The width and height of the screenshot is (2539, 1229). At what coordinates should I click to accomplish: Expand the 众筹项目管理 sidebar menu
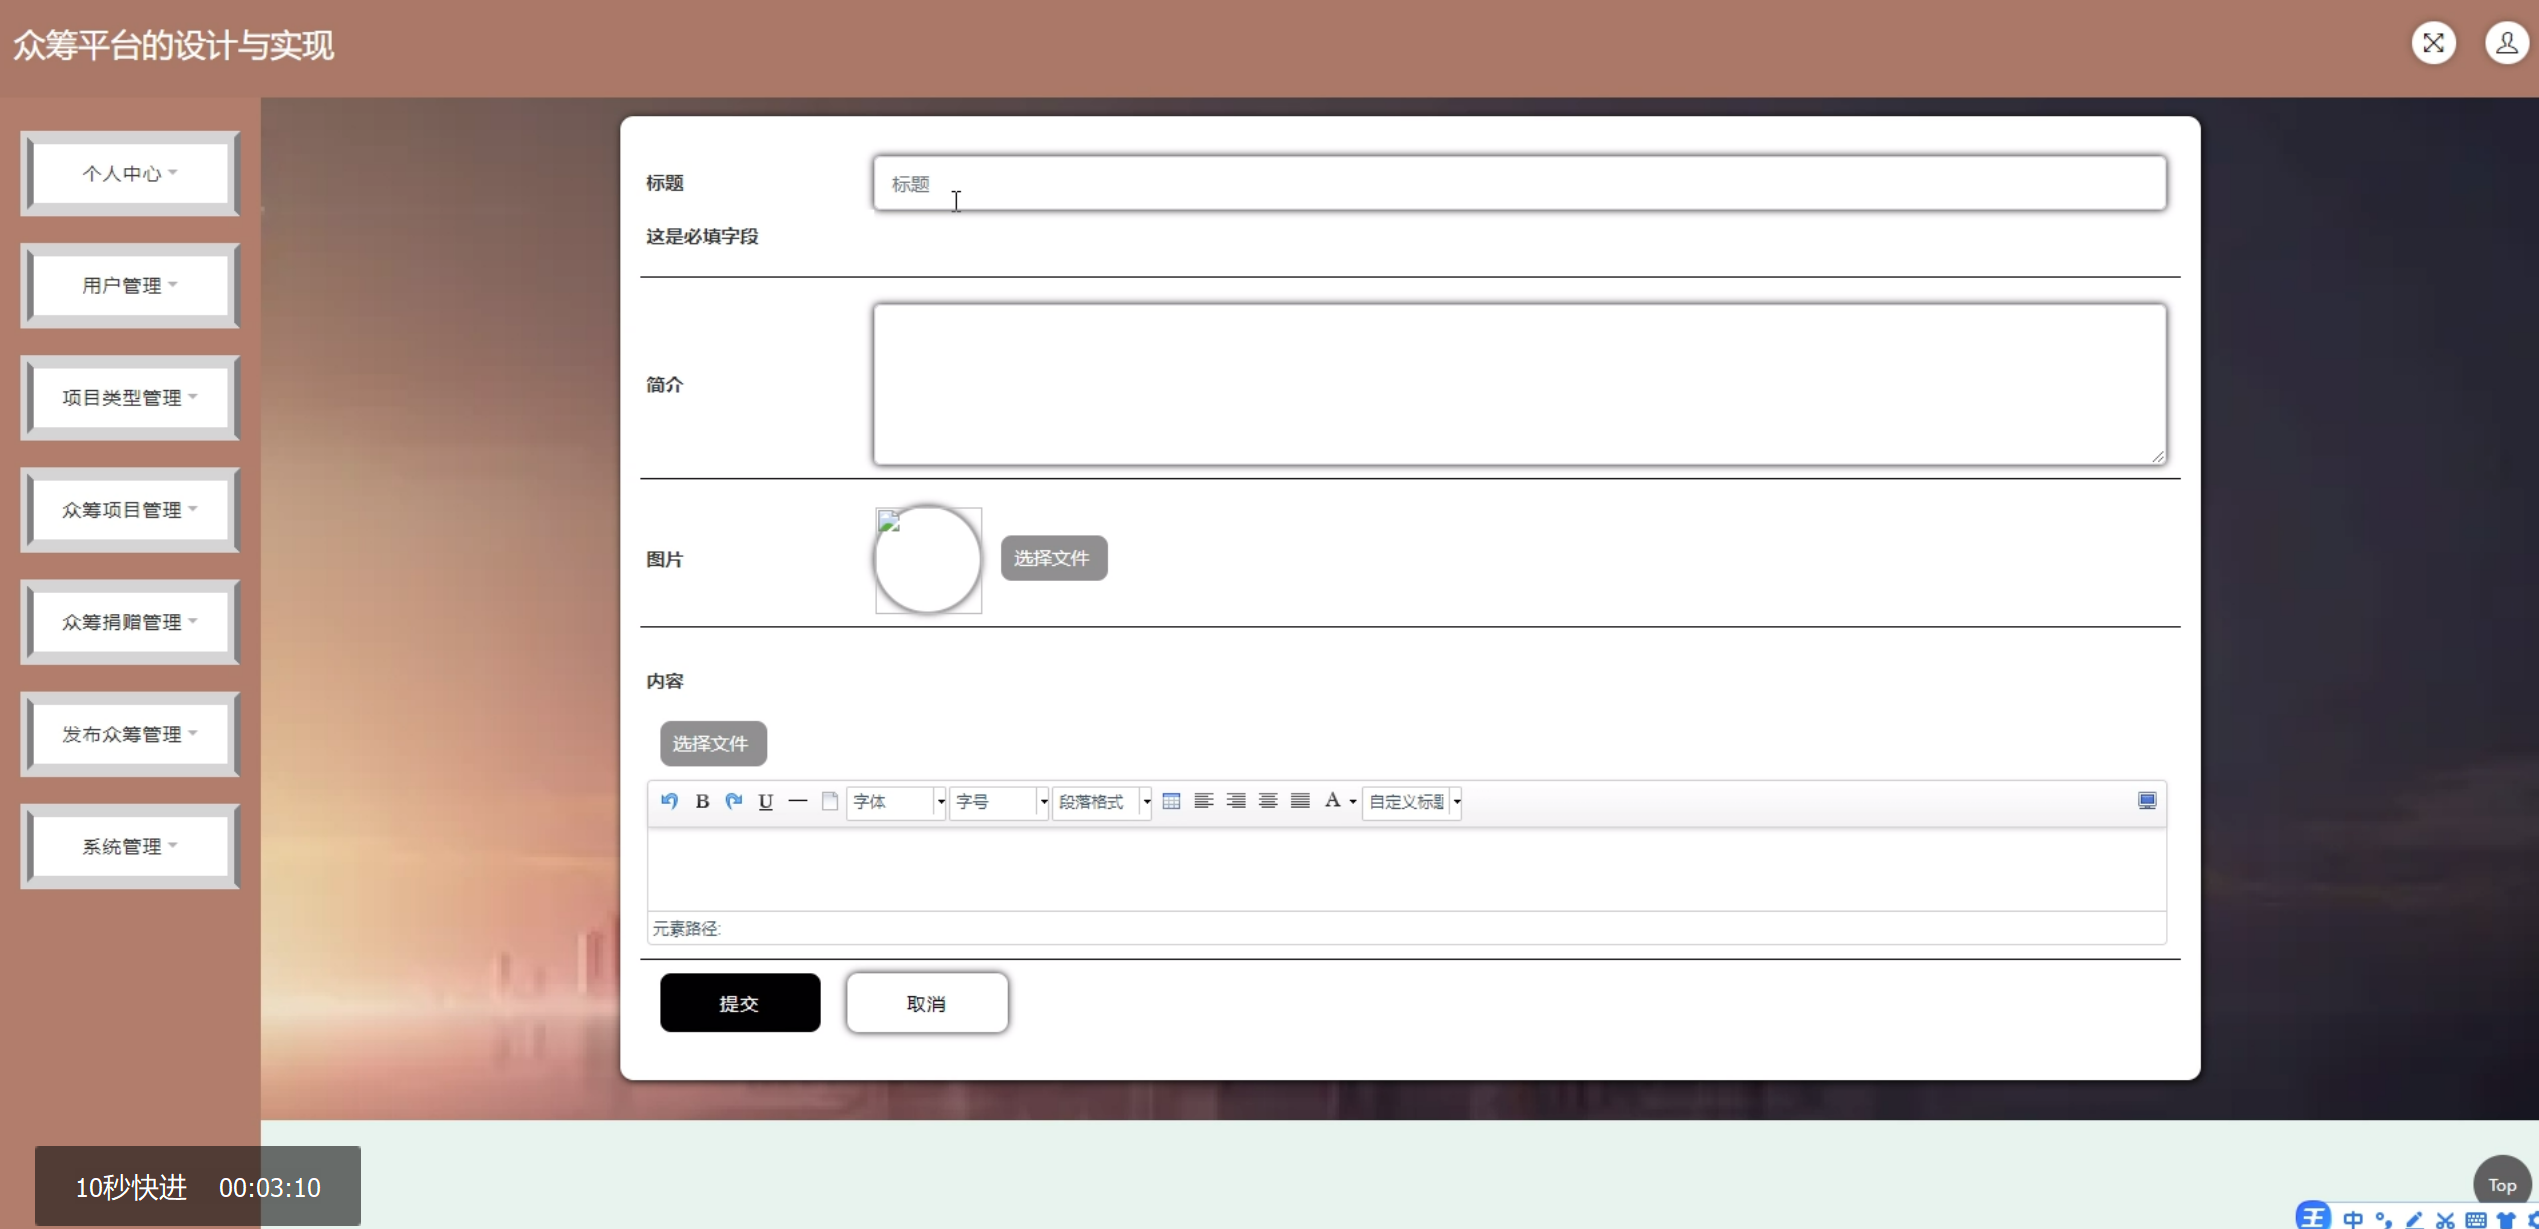pos(130,510)
